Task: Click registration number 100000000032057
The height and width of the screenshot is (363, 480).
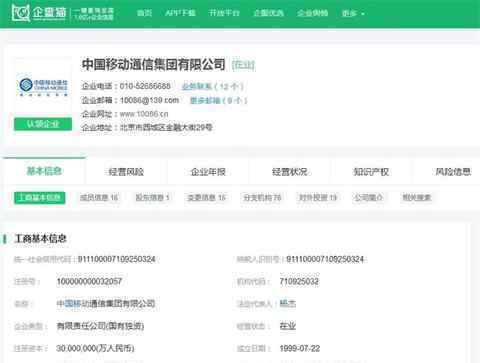Action: click(89, 282)
